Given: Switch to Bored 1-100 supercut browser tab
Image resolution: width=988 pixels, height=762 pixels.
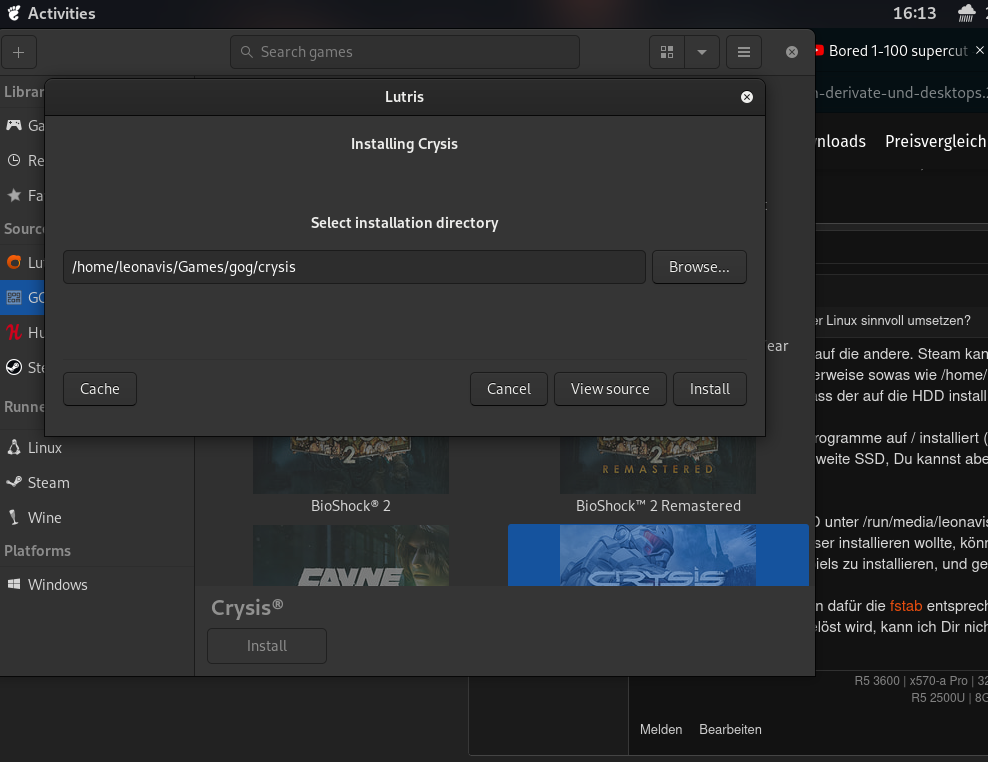Looking at the screenshot, I should pos(897,51).
